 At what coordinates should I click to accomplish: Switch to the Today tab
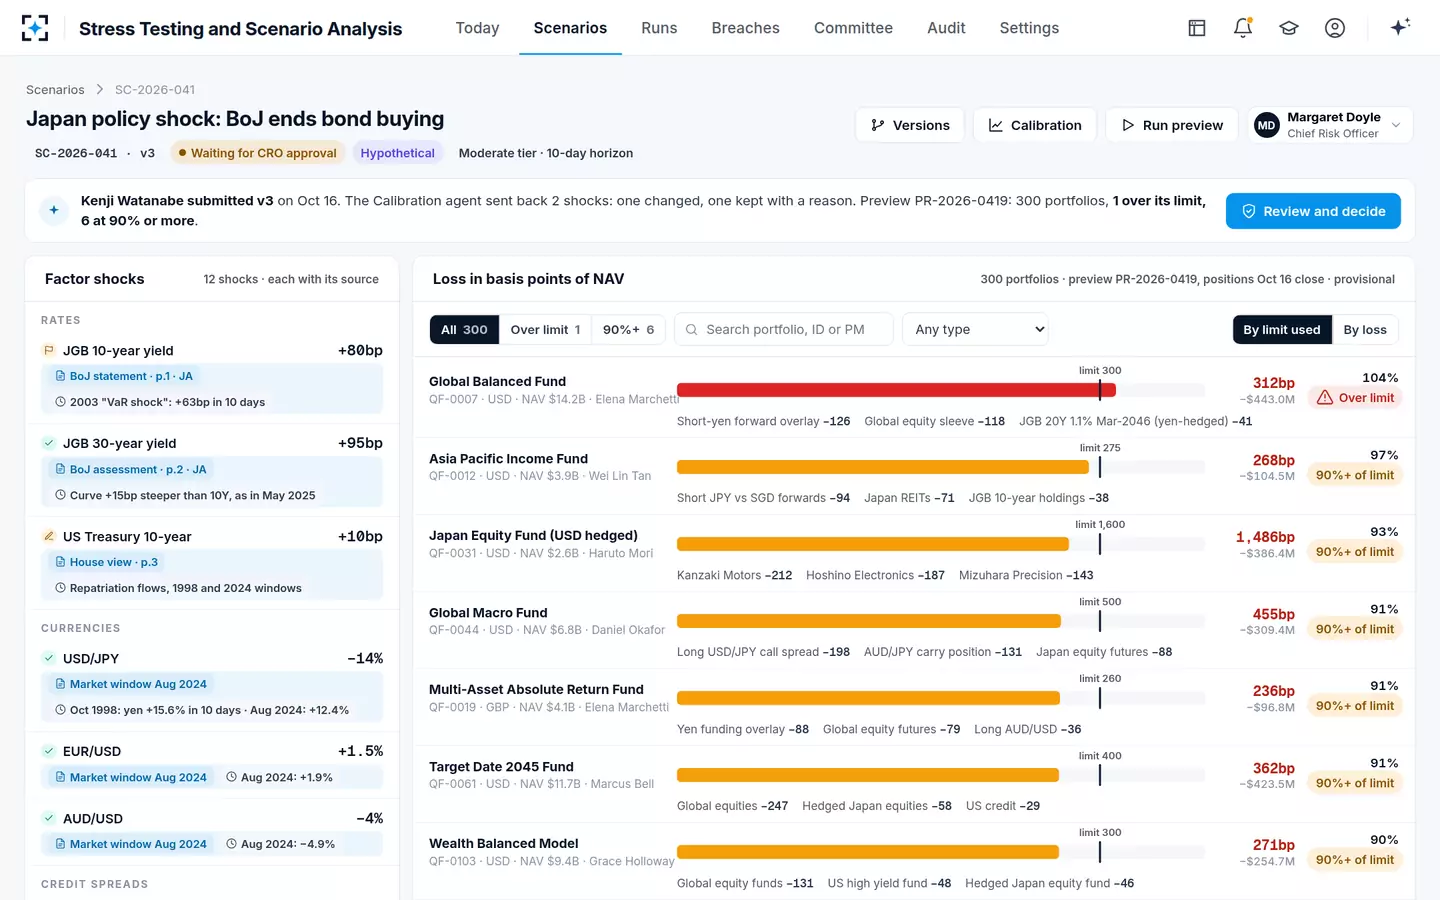(x=477, y=28)
